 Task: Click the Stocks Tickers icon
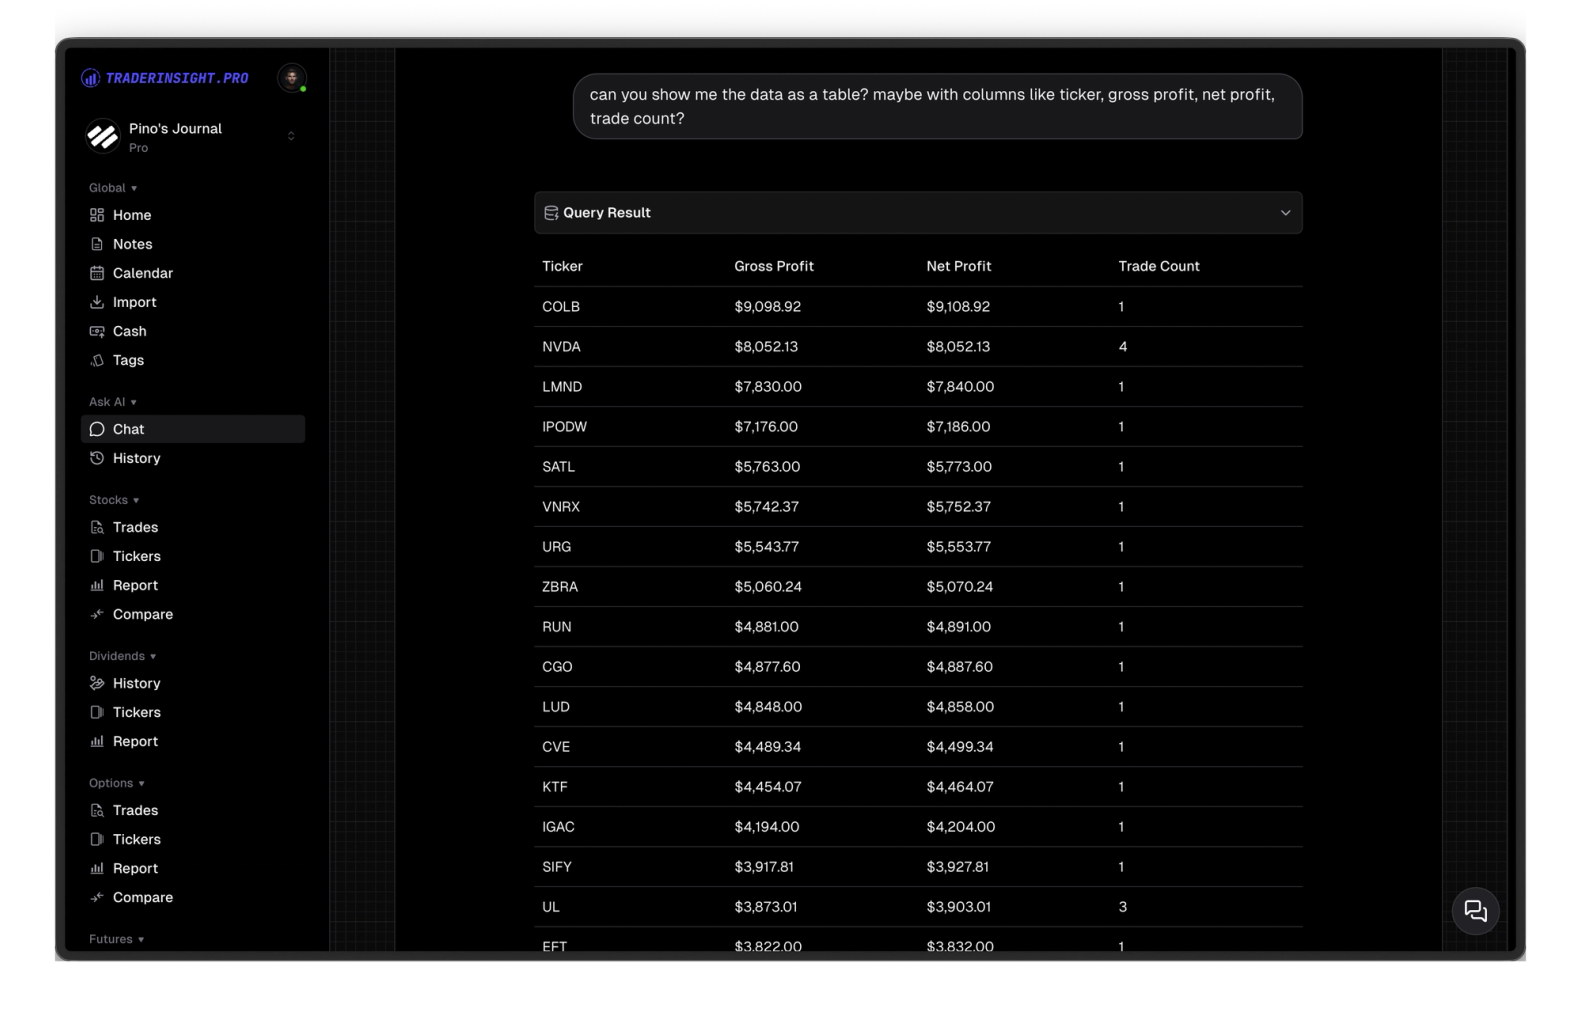point(97,556)
